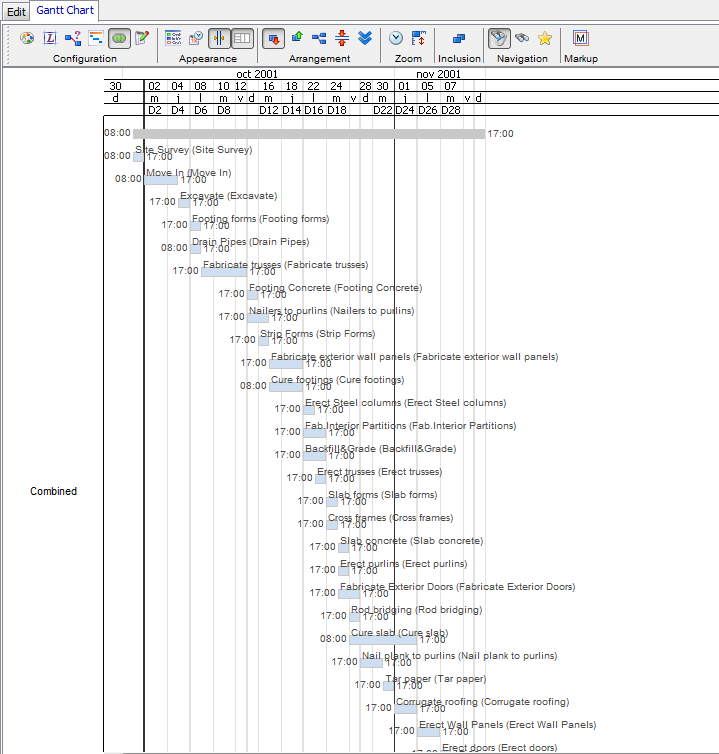Click the red vertical compress arrows icon
719x754 pixels.
(x=342, y=38)
